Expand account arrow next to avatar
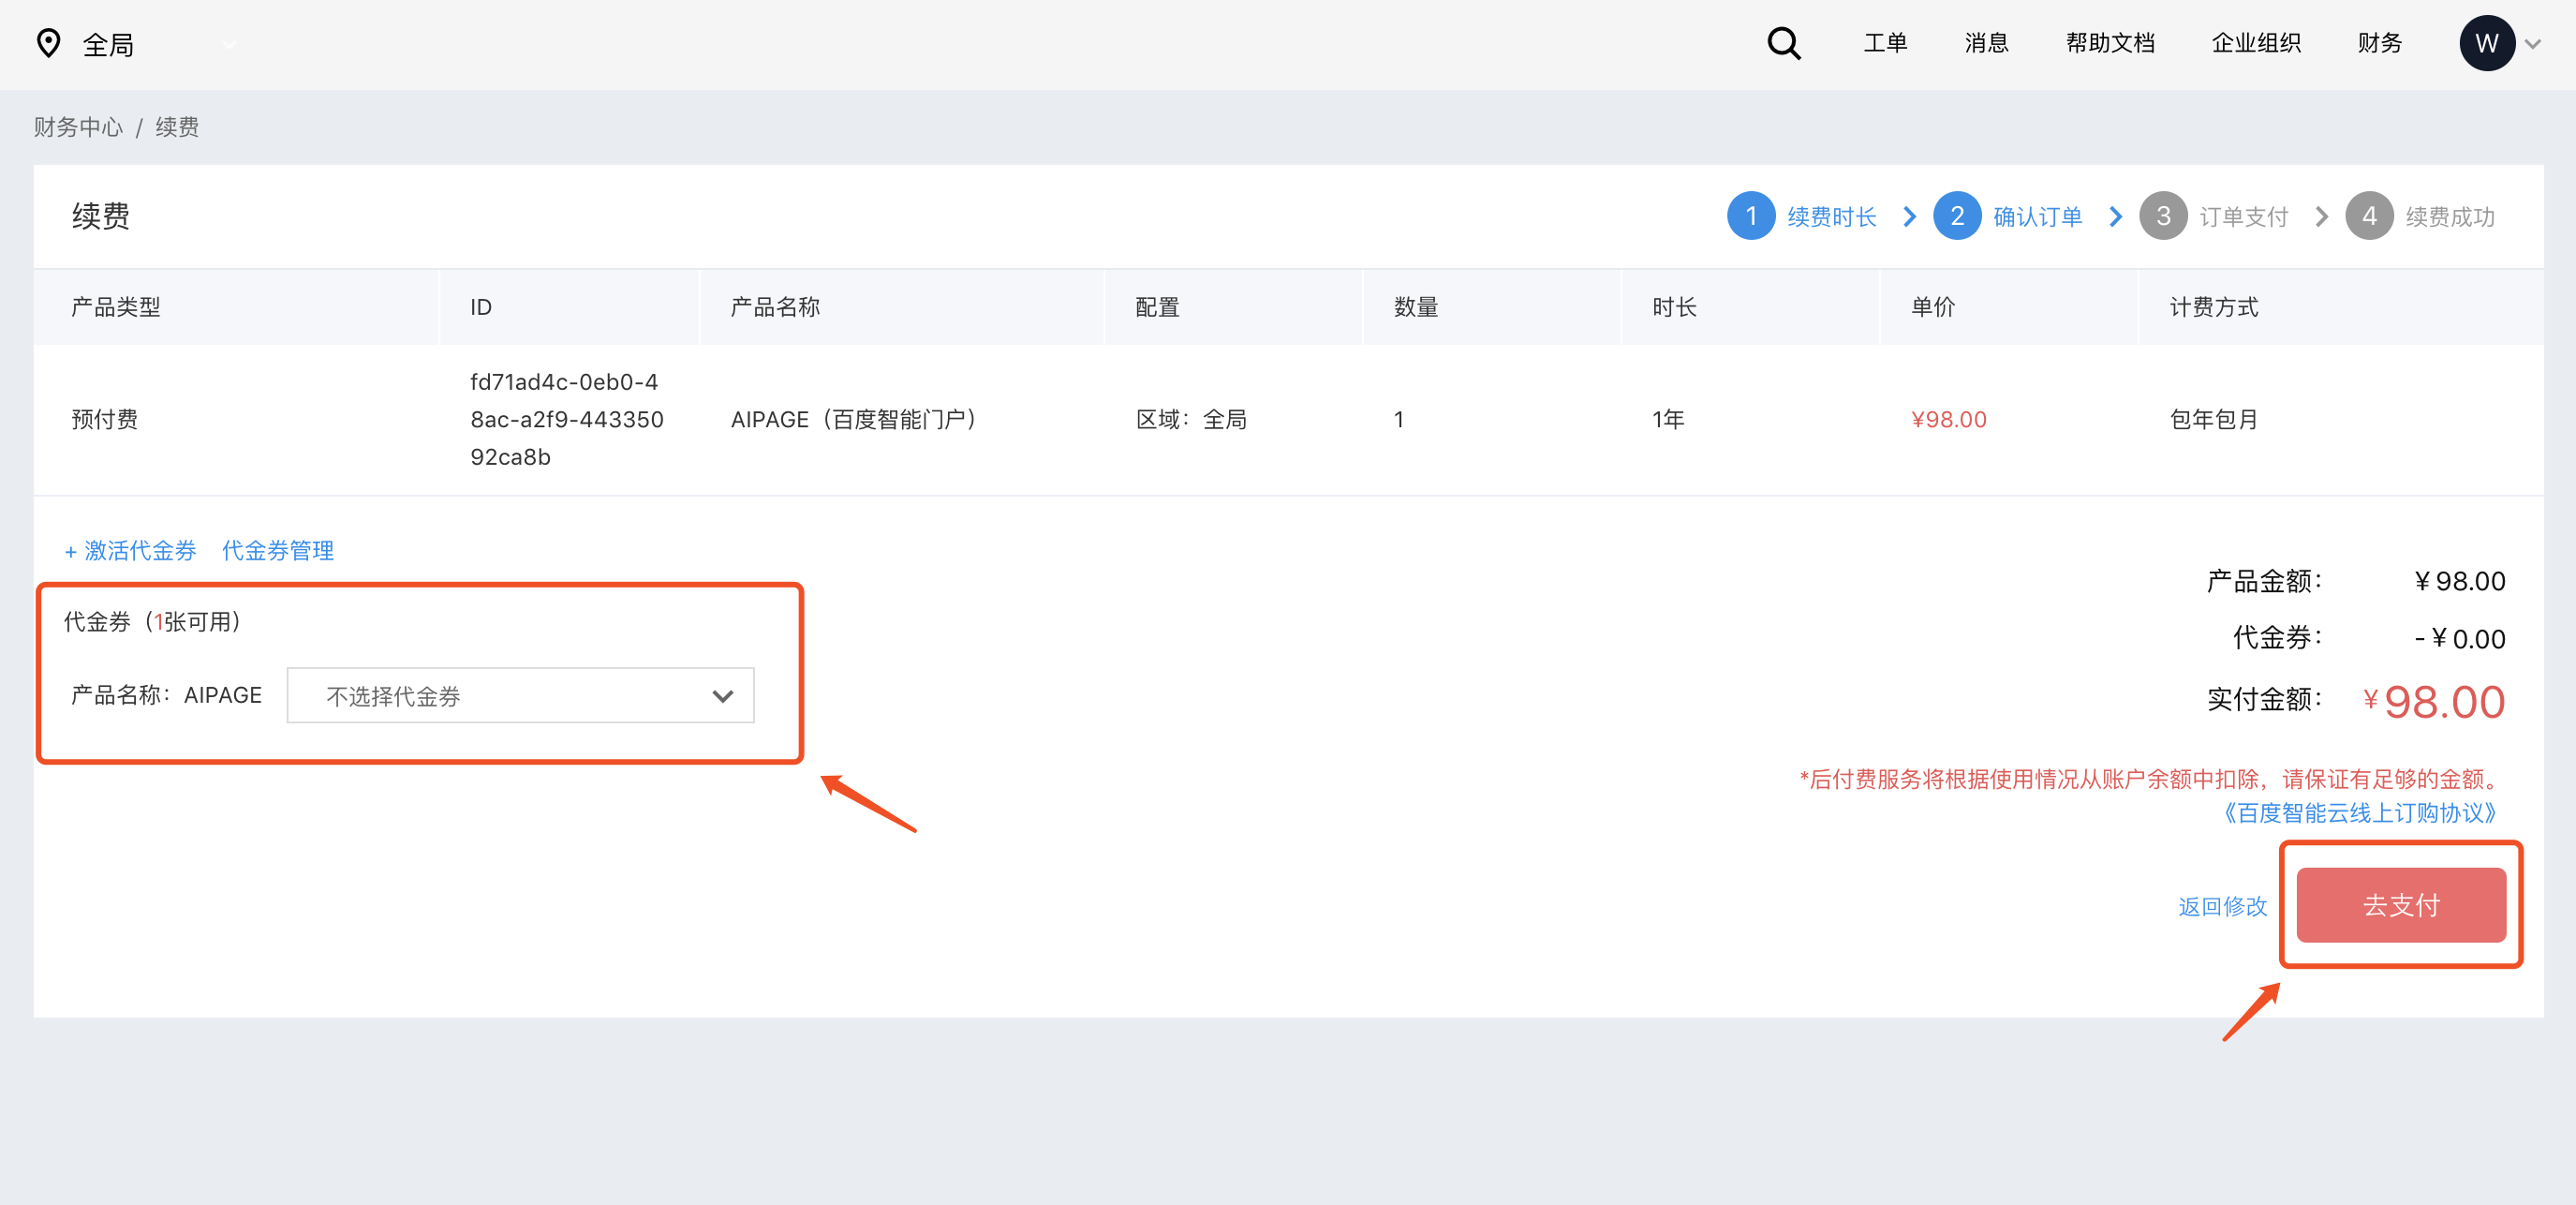Screen dimensions: 2576x1205 (x=2533, y=44)
